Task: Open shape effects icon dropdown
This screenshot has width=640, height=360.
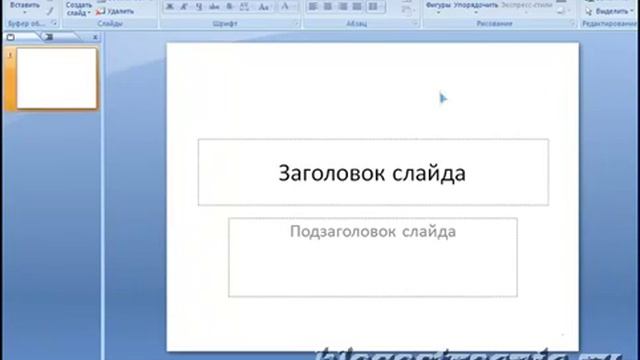Action: 562,11
